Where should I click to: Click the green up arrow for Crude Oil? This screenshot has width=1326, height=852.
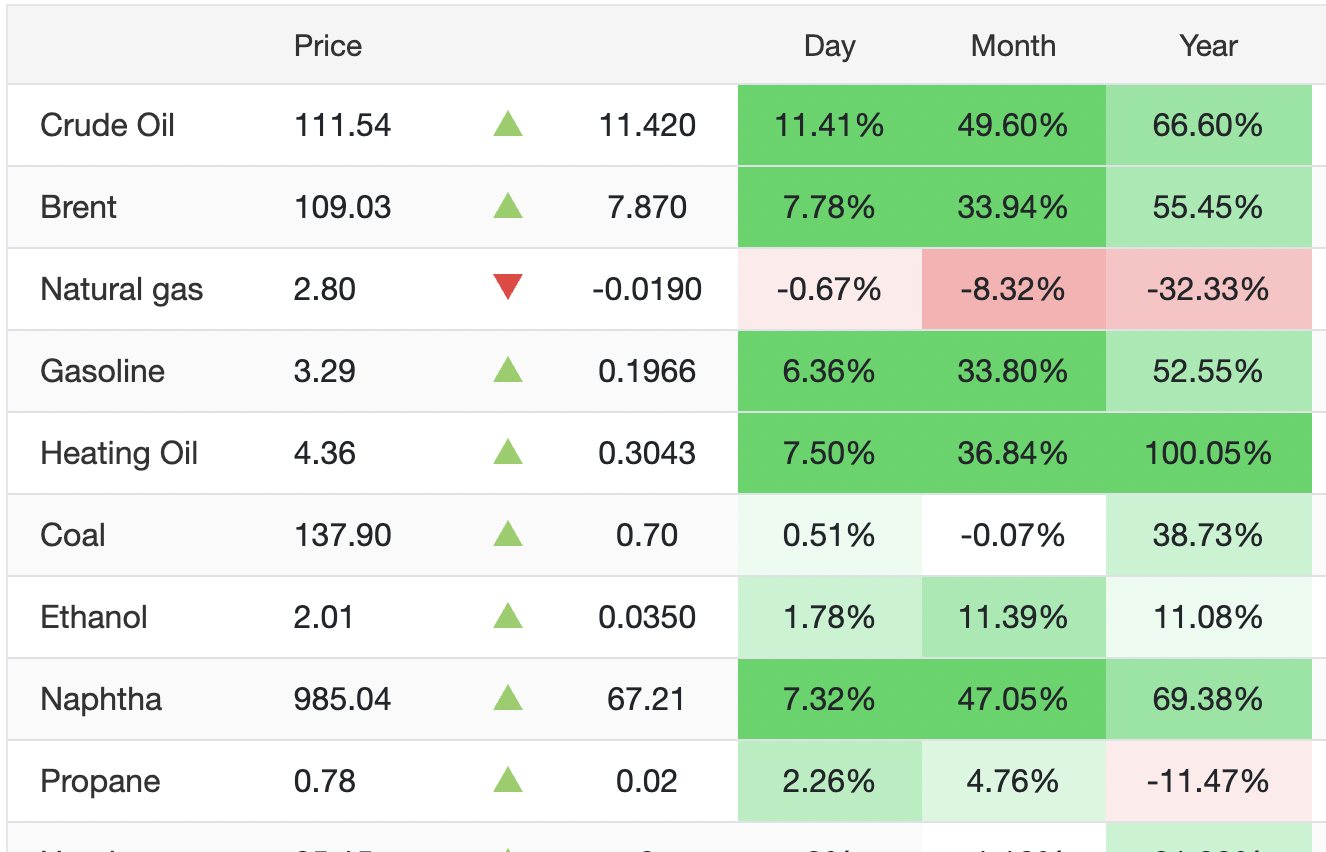[x=508, y=125]
